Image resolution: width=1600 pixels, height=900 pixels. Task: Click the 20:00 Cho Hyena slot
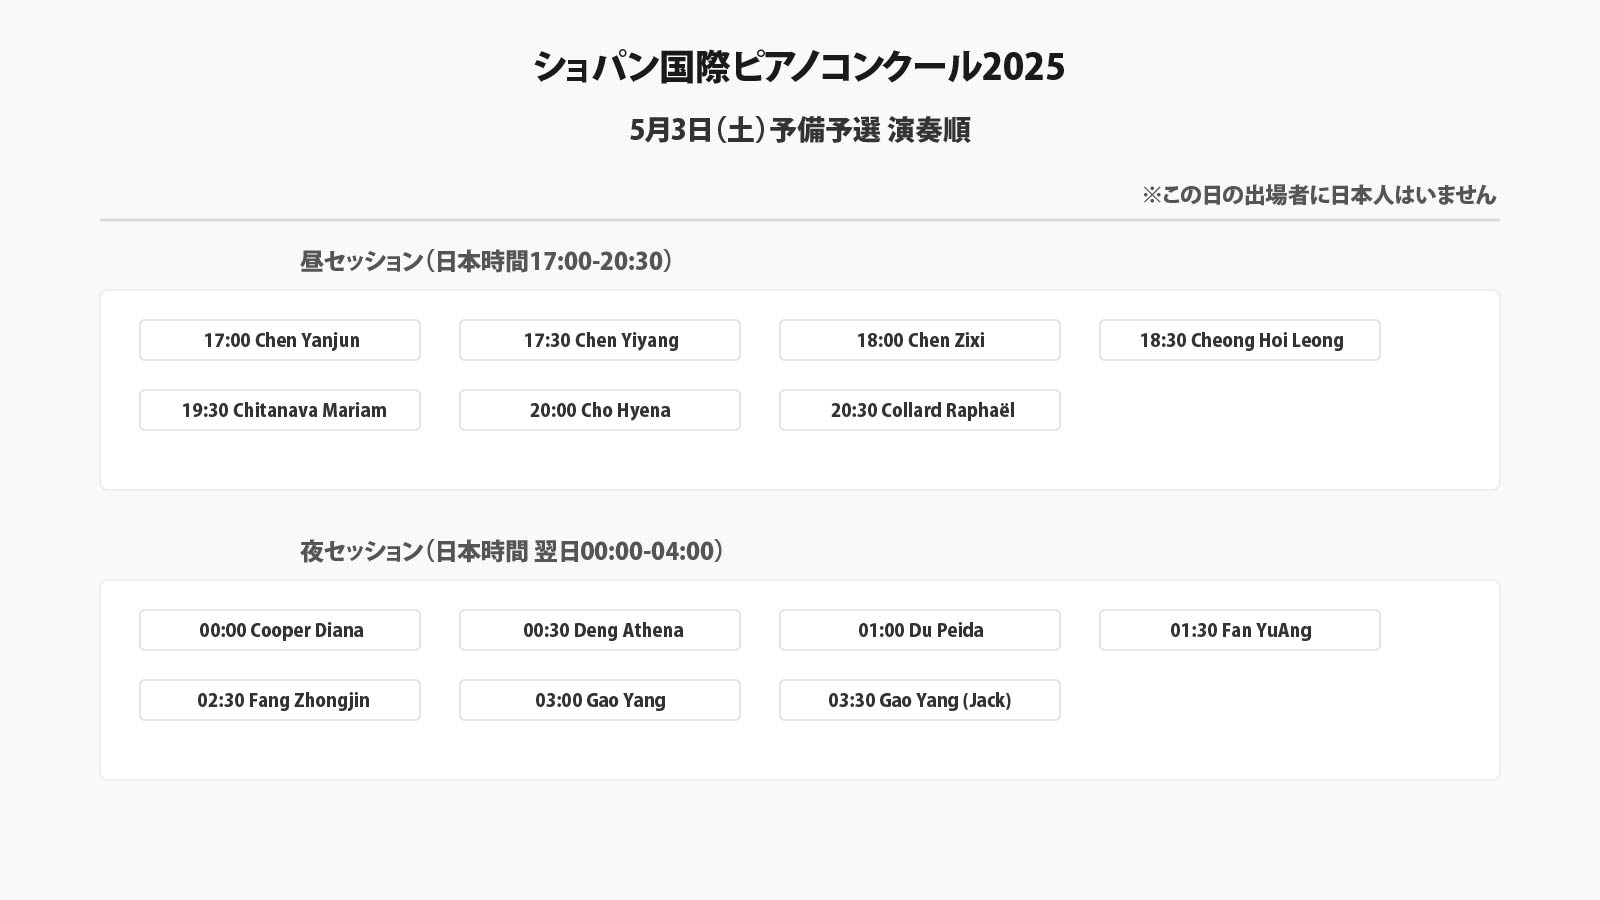(x=600, y=410)
